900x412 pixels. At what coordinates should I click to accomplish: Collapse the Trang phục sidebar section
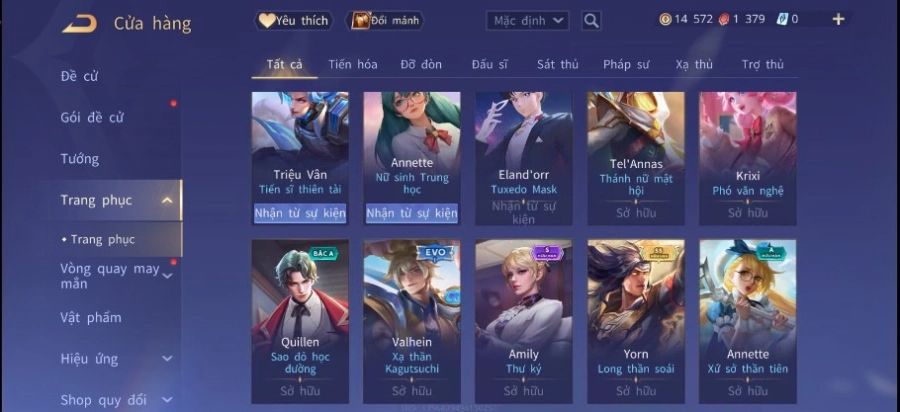pyautogui.click(x=167, y=200)
